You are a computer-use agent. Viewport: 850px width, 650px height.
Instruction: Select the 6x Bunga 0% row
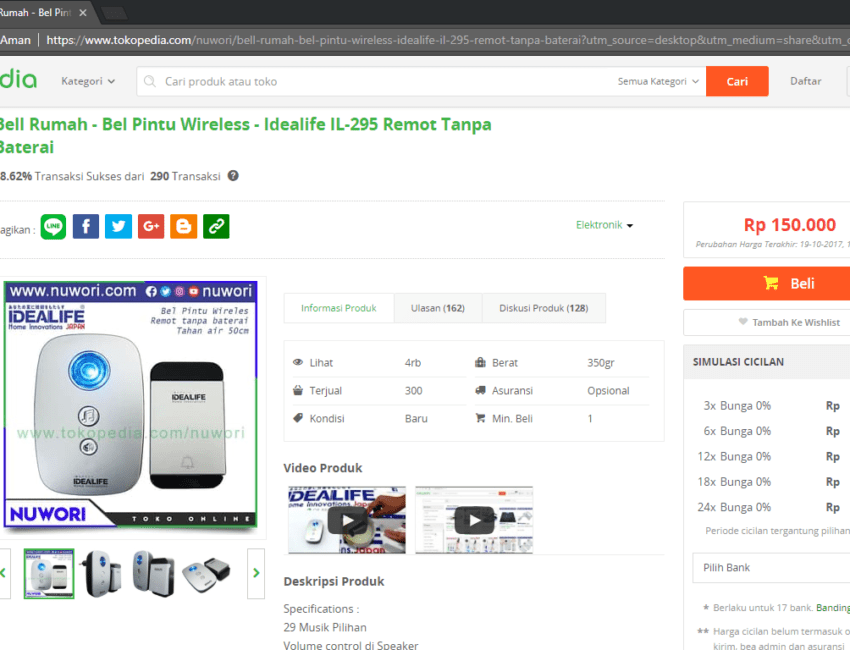(769, 431)
